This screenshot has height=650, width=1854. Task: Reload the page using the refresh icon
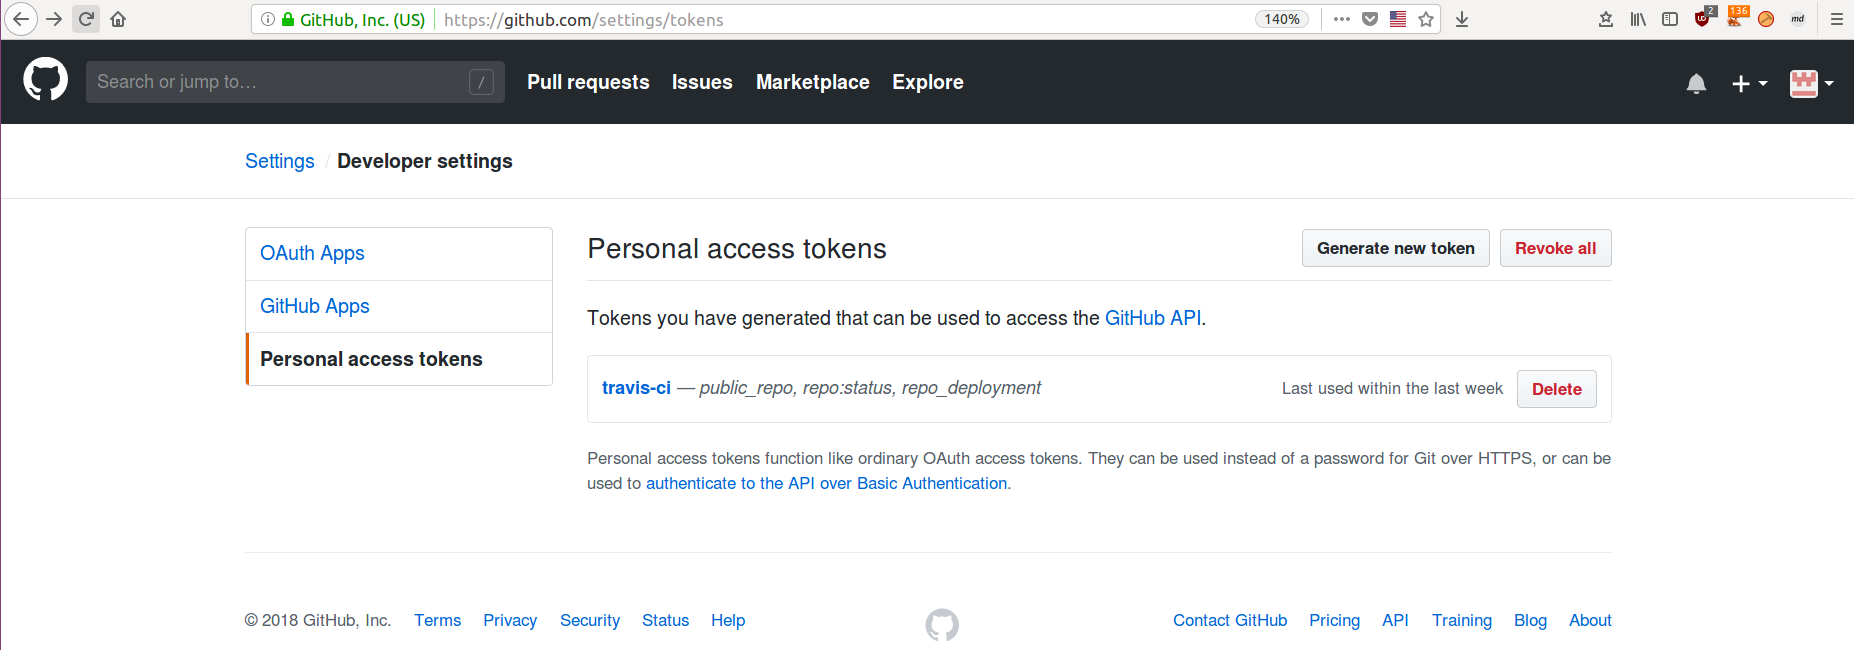point(86,19)
